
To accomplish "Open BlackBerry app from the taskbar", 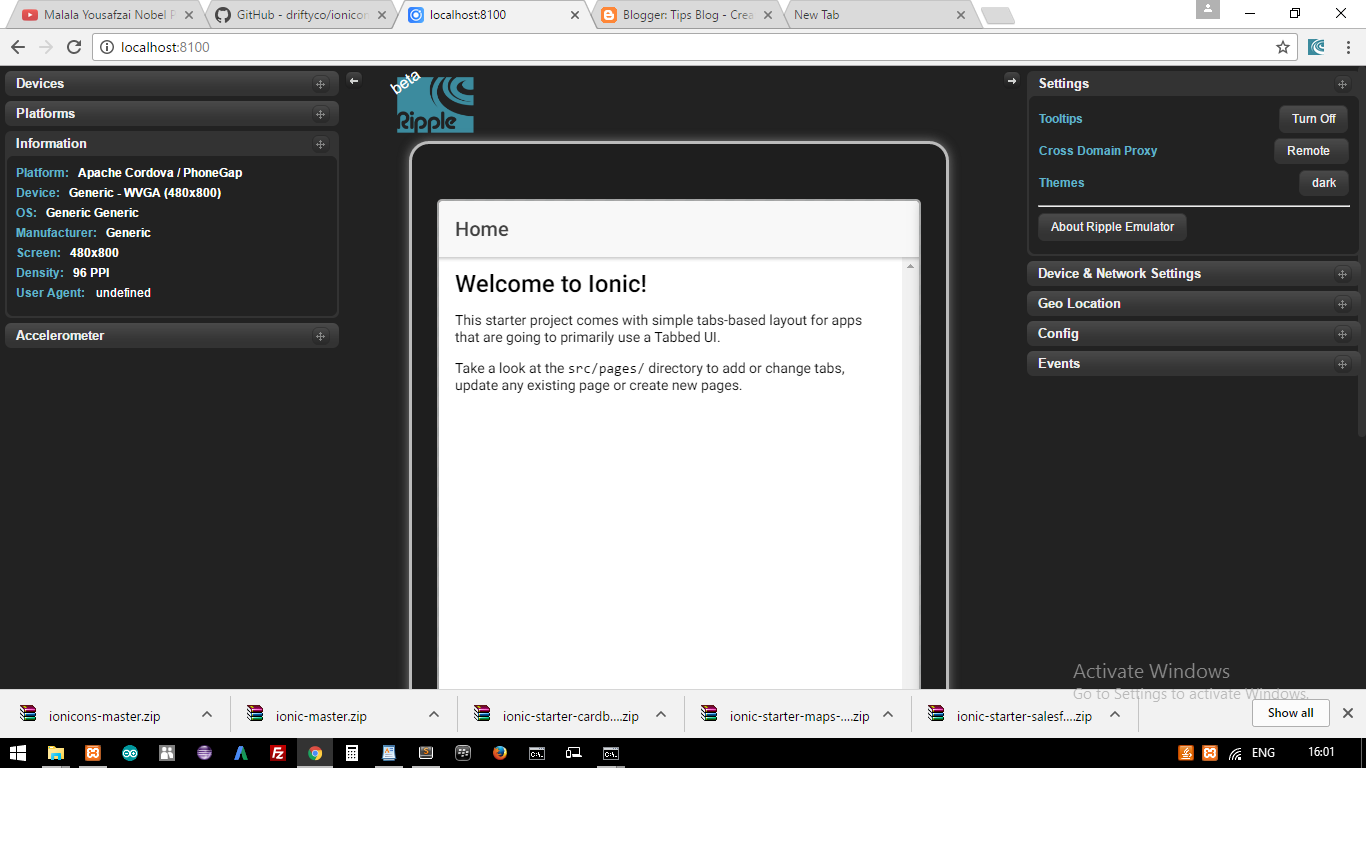I will click(463, 753).
